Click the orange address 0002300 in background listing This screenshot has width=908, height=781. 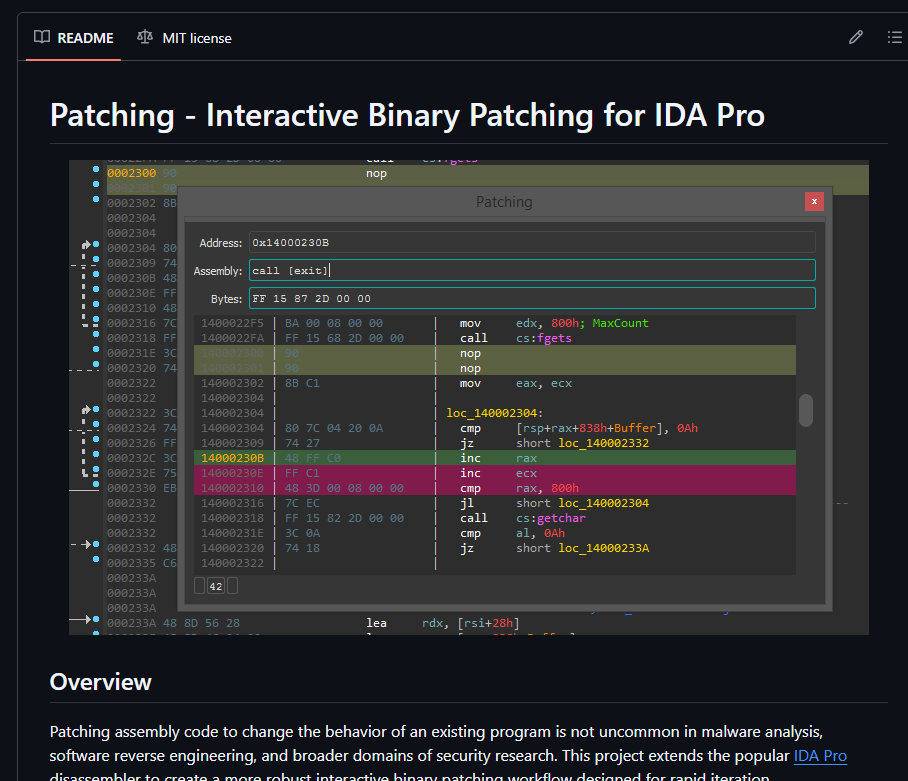[x=131, y=173]
